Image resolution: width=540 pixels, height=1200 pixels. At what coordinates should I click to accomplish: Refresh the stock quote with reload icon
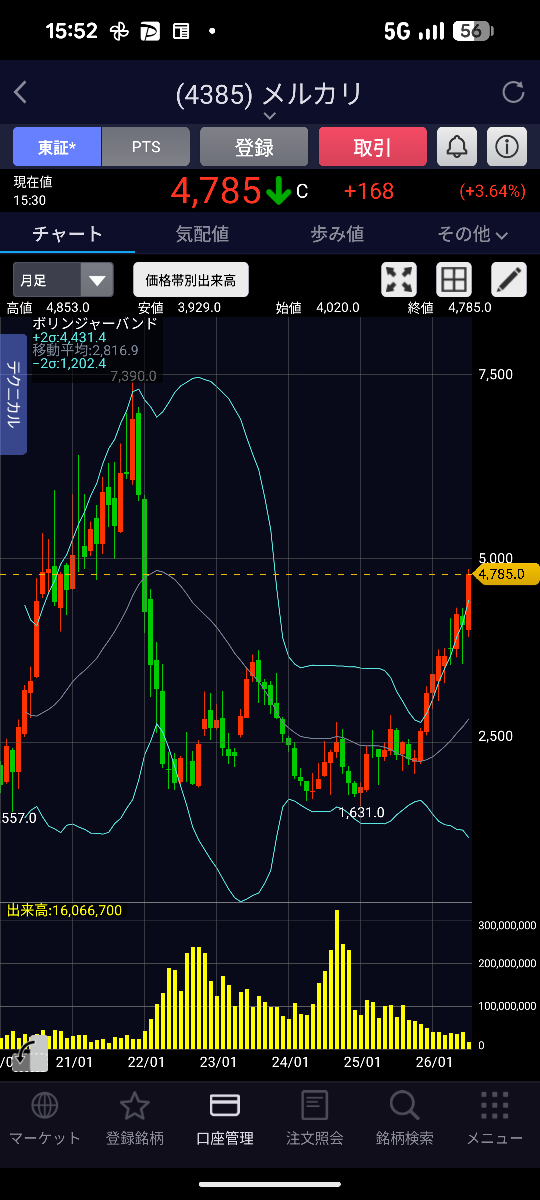click(513, 93)
